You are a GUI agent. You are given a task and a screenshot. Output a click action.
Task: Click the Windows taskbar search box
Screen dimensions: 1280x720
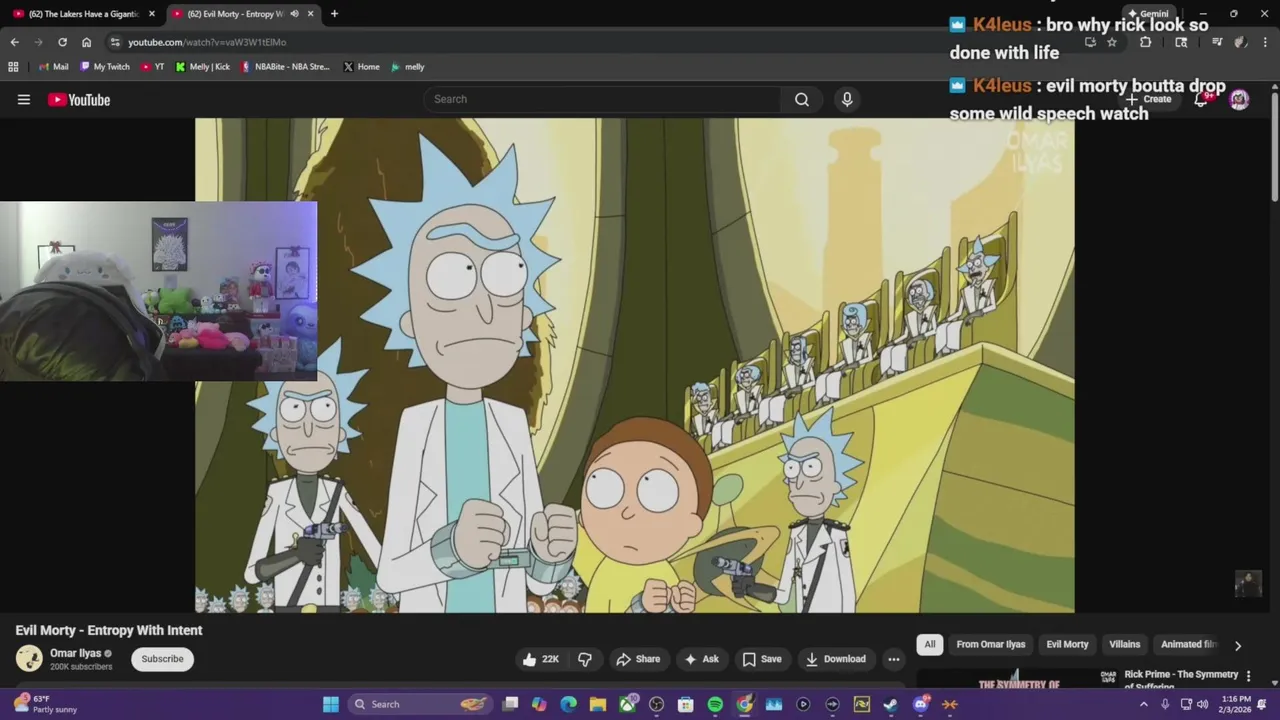click(x=420, y=704)
